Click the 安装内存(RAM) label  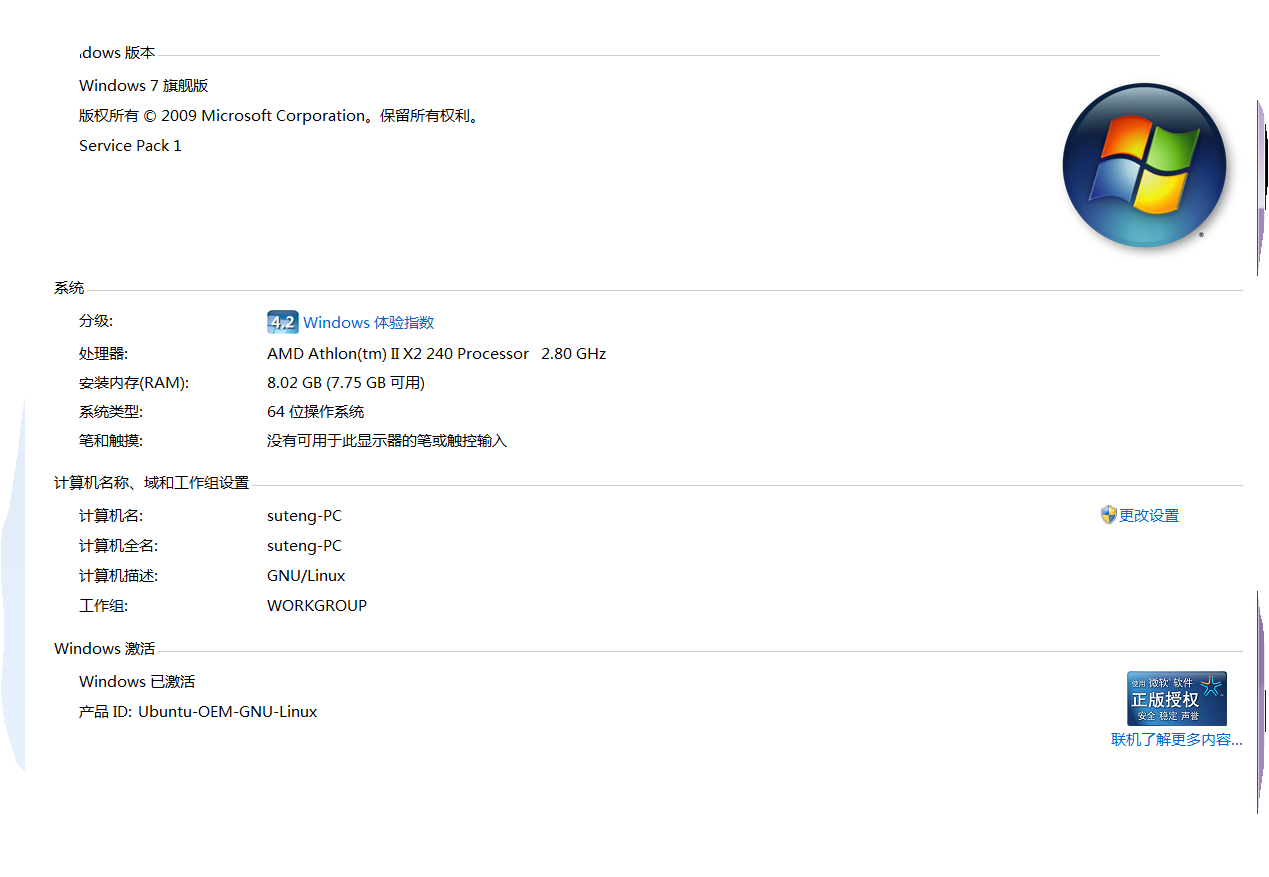[x=134, y=382]
